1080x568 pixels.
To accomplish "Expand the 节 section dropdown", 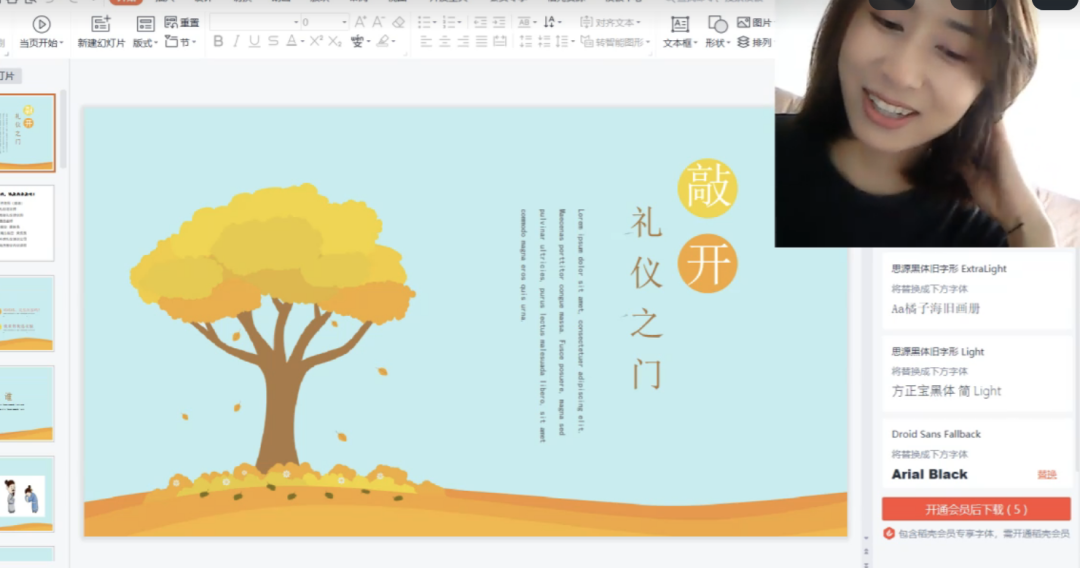I will [x=182, y=42].
